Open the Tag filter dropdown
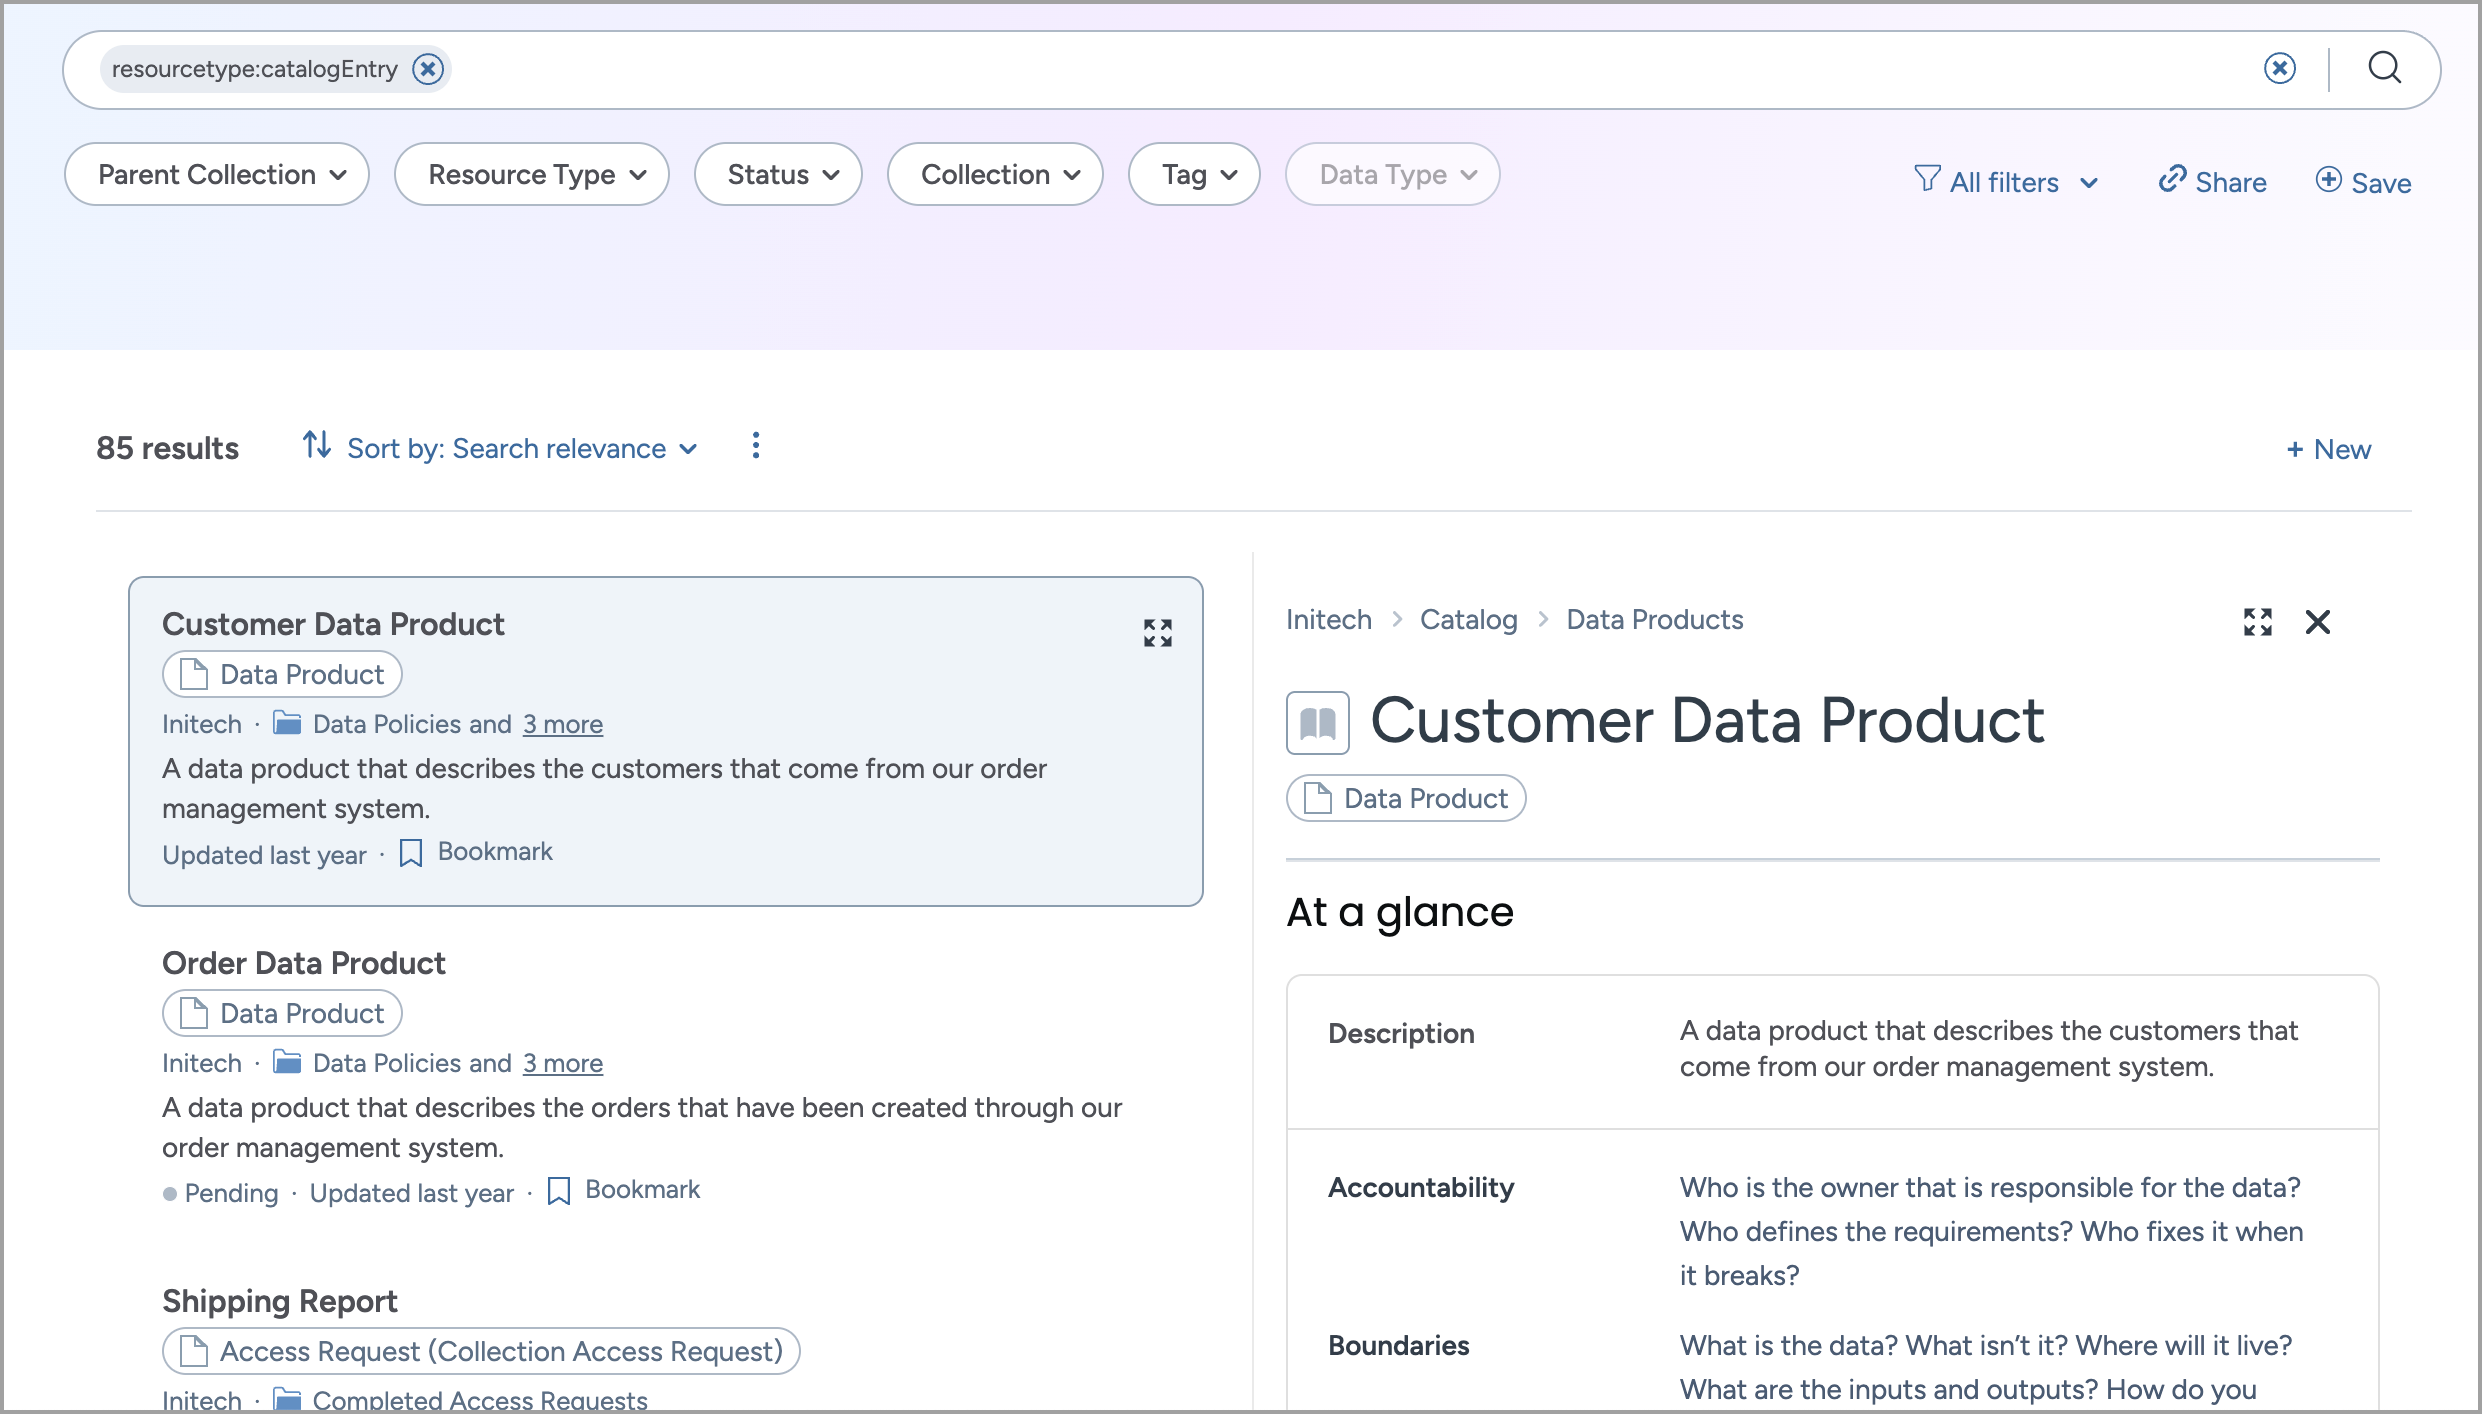Viewport: 2482px width, 1414px height. click(x=1193, y=174)
